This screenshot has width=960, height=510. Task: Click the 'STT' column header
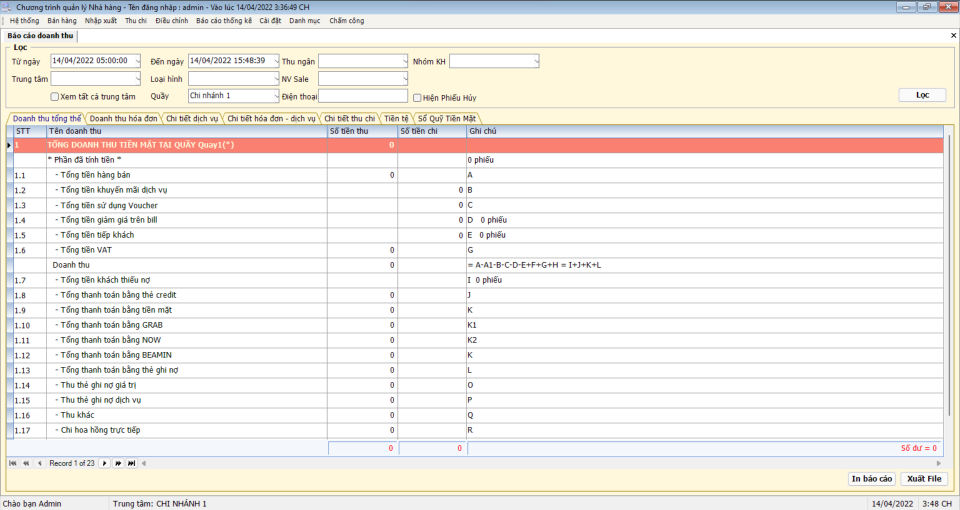[30, 131]
